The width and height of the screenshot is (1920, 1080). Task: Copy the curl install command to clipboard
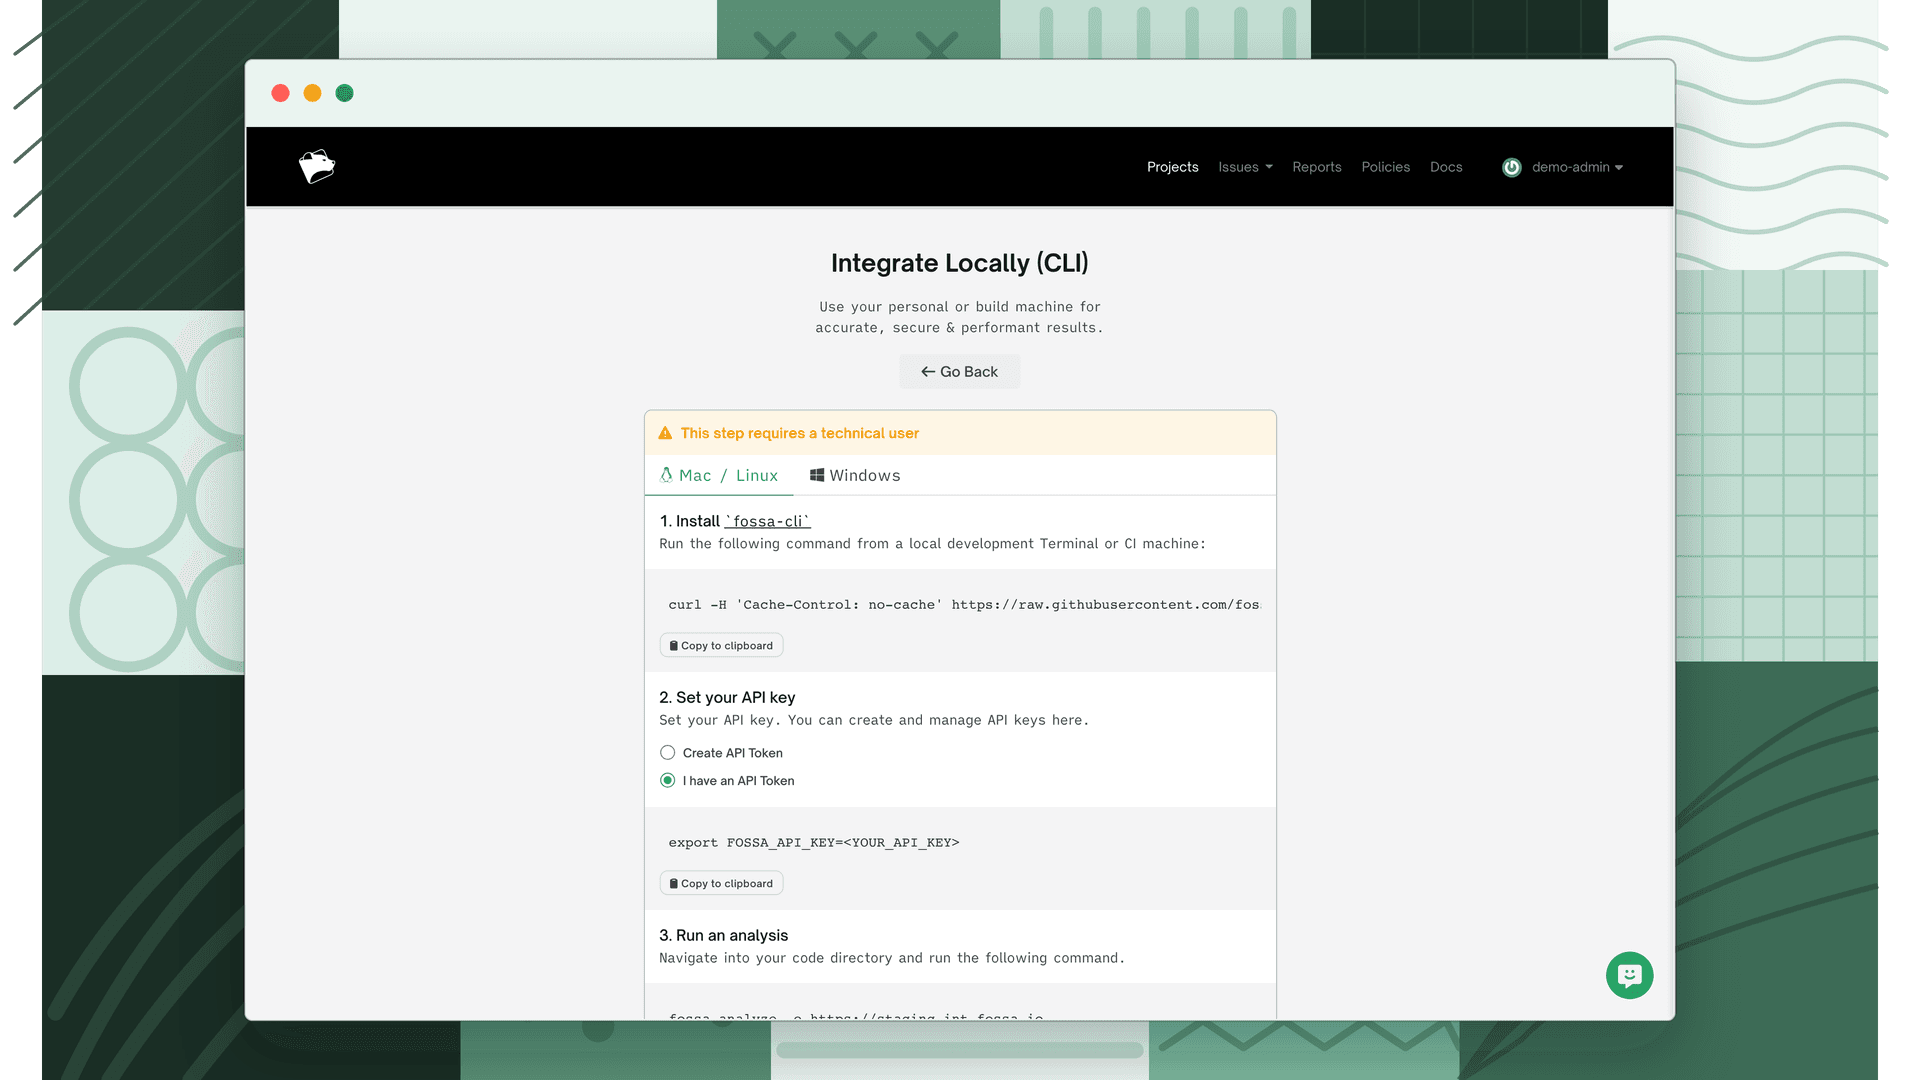pos(721,646)
